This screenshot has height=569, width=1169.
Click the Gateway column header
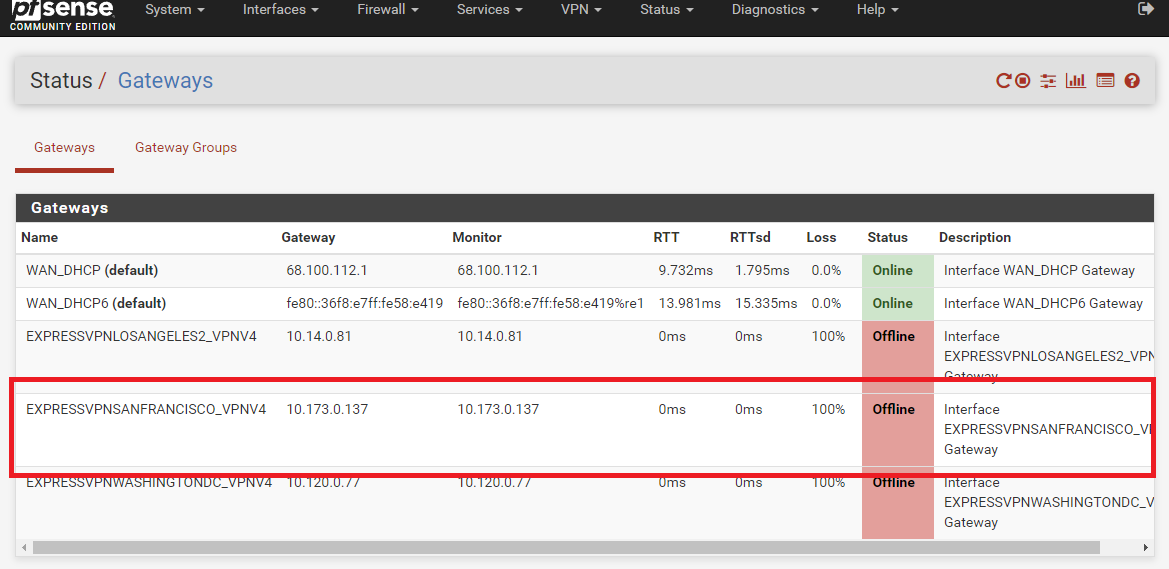coord(308,237)
